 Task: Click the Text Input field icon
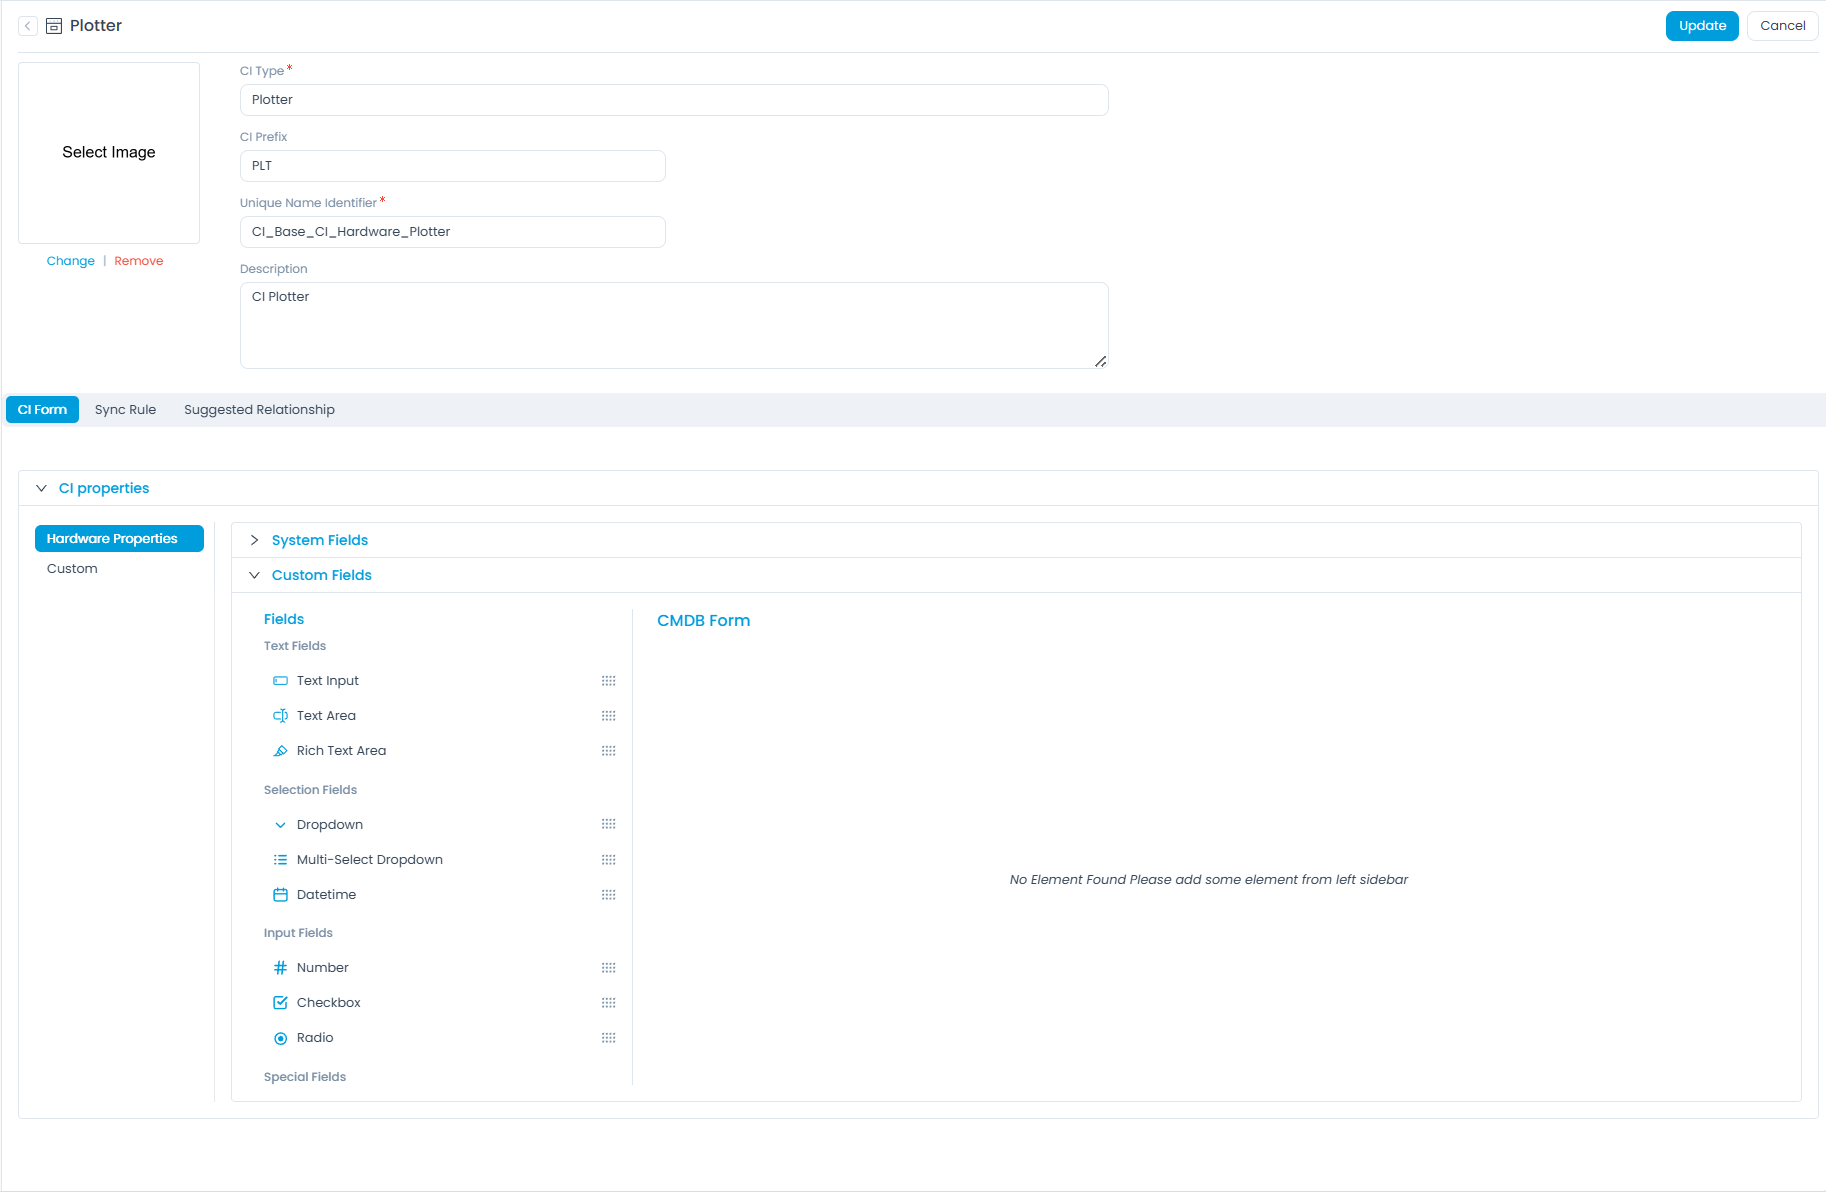[x=280, y=681]
